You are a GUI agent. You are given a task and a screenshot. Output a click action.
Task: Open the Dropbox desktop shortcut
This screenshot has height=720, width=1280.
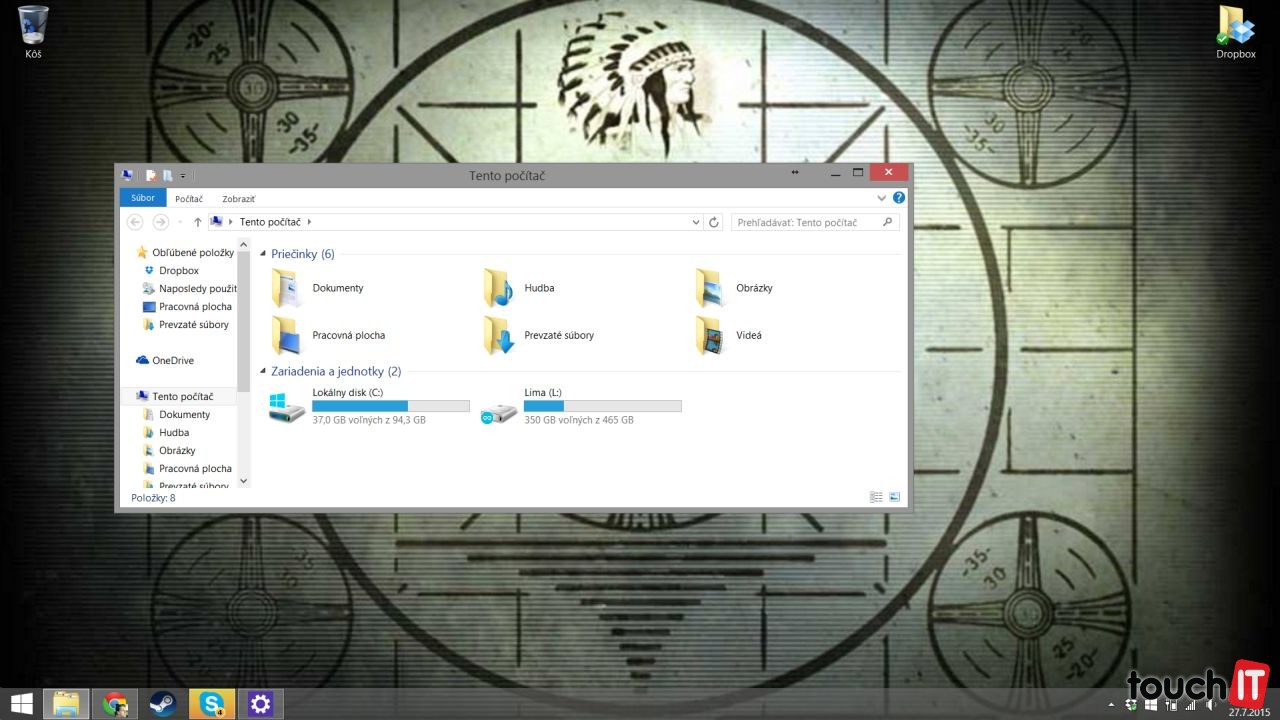pyautogui.click(x=1235, y=31)
